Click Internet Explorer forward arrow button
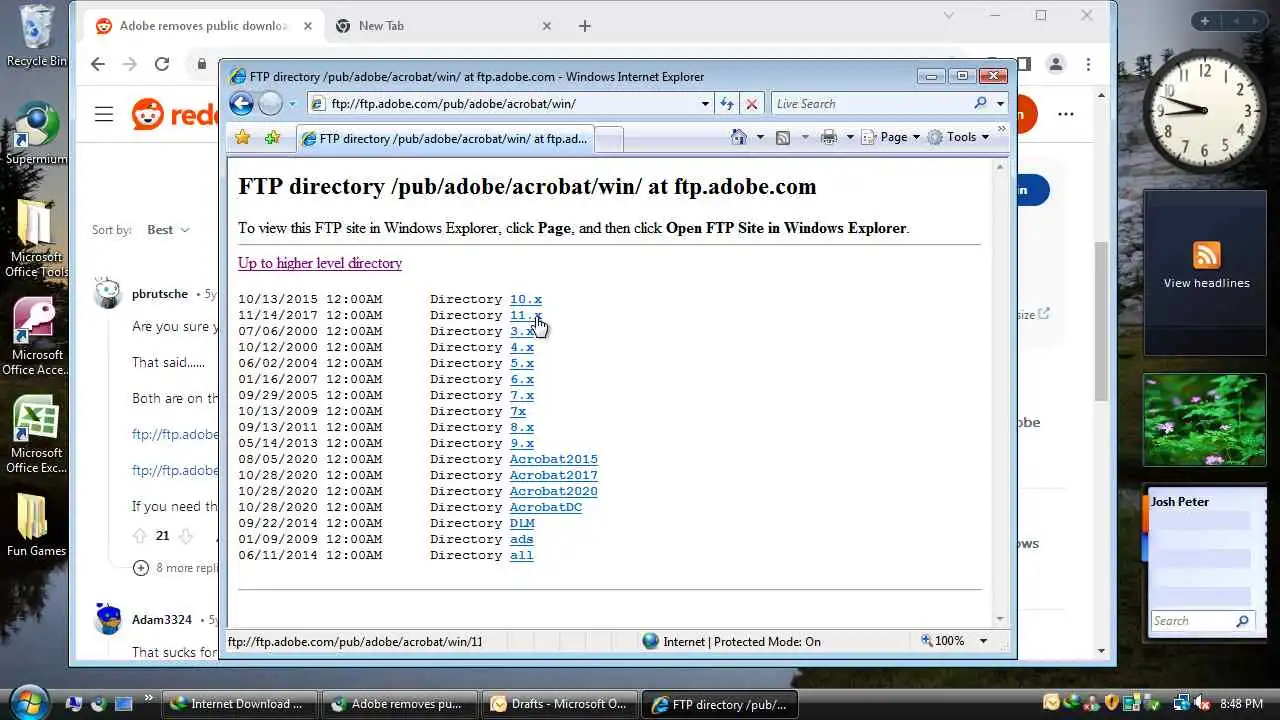 [x=270, y=103]
